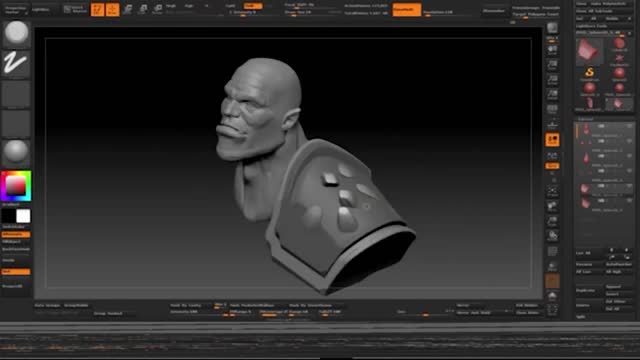This screenshot has height=360, width=640.
Task: Toggle L.Sym local symmetry
Action: click(x=552, y=156)
